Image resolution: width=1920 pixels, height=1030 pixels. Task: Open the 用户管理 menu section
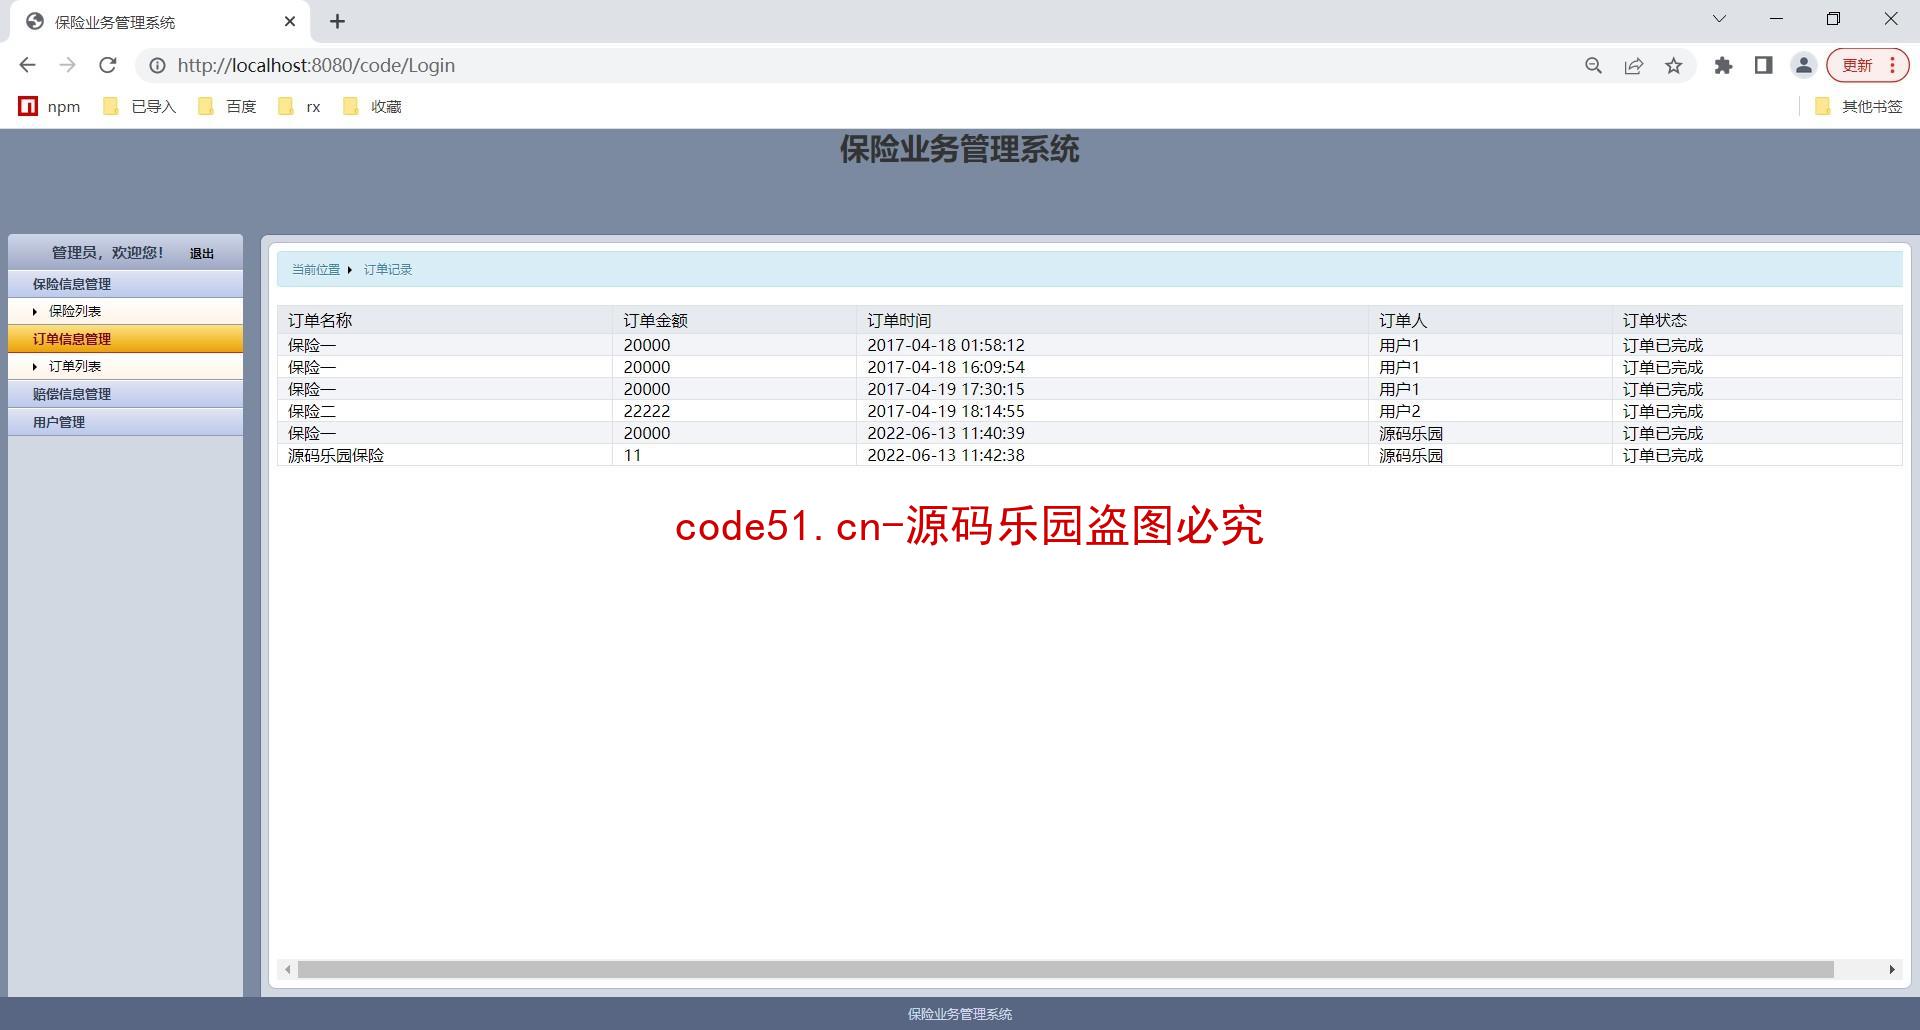[x=125, y=422]
